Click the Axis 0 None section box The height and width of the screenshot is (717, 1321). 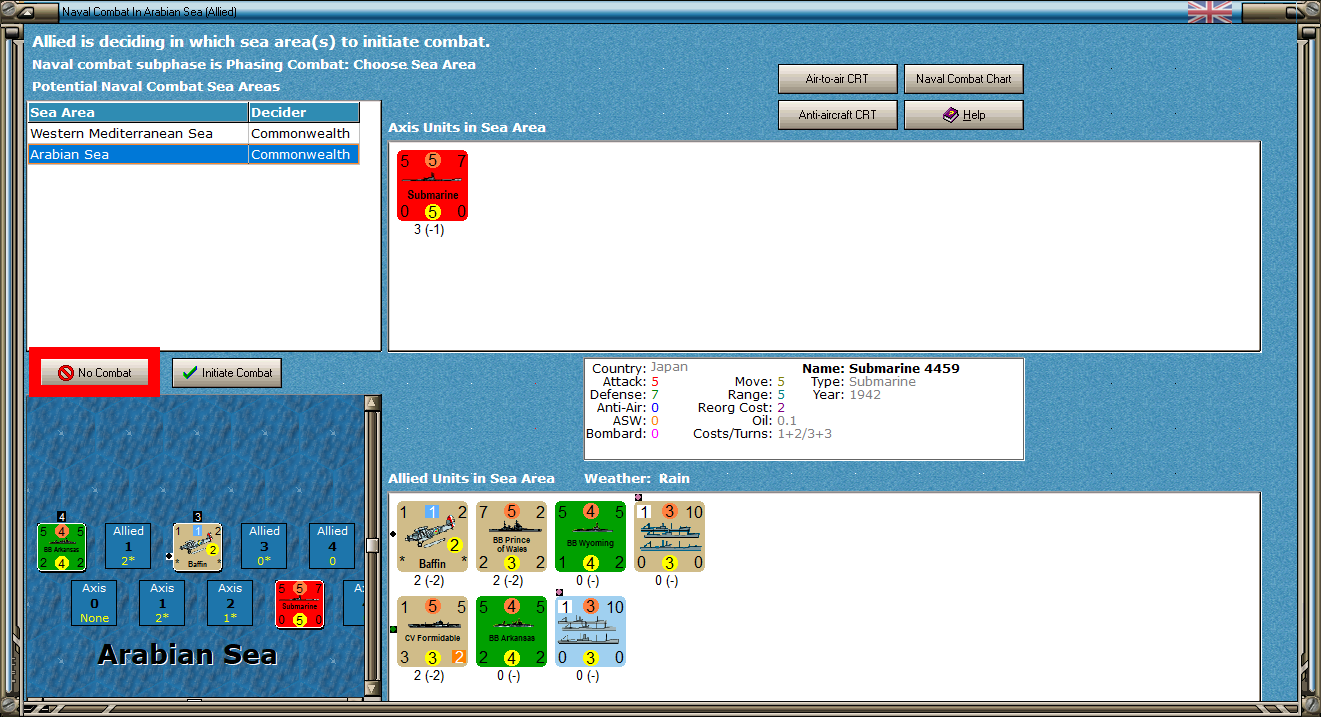[x=94, y=604]
